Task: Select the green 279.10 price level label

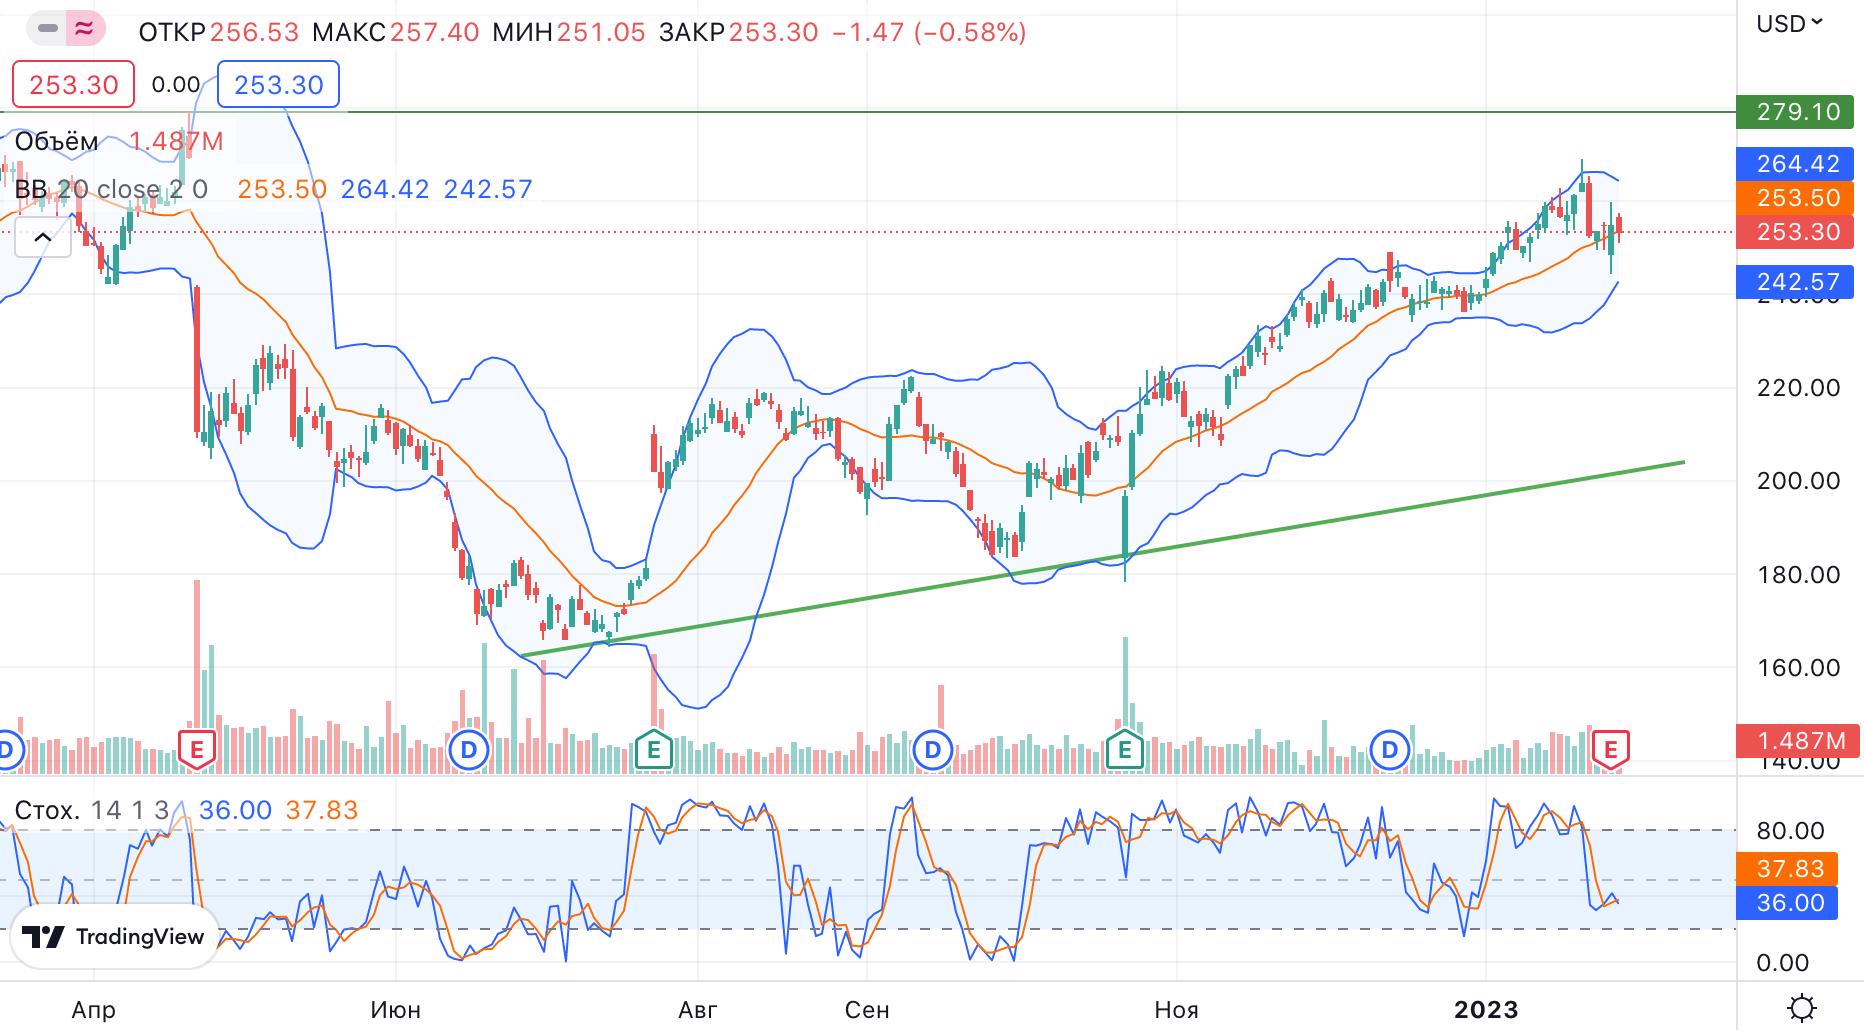Action: 1798,111
